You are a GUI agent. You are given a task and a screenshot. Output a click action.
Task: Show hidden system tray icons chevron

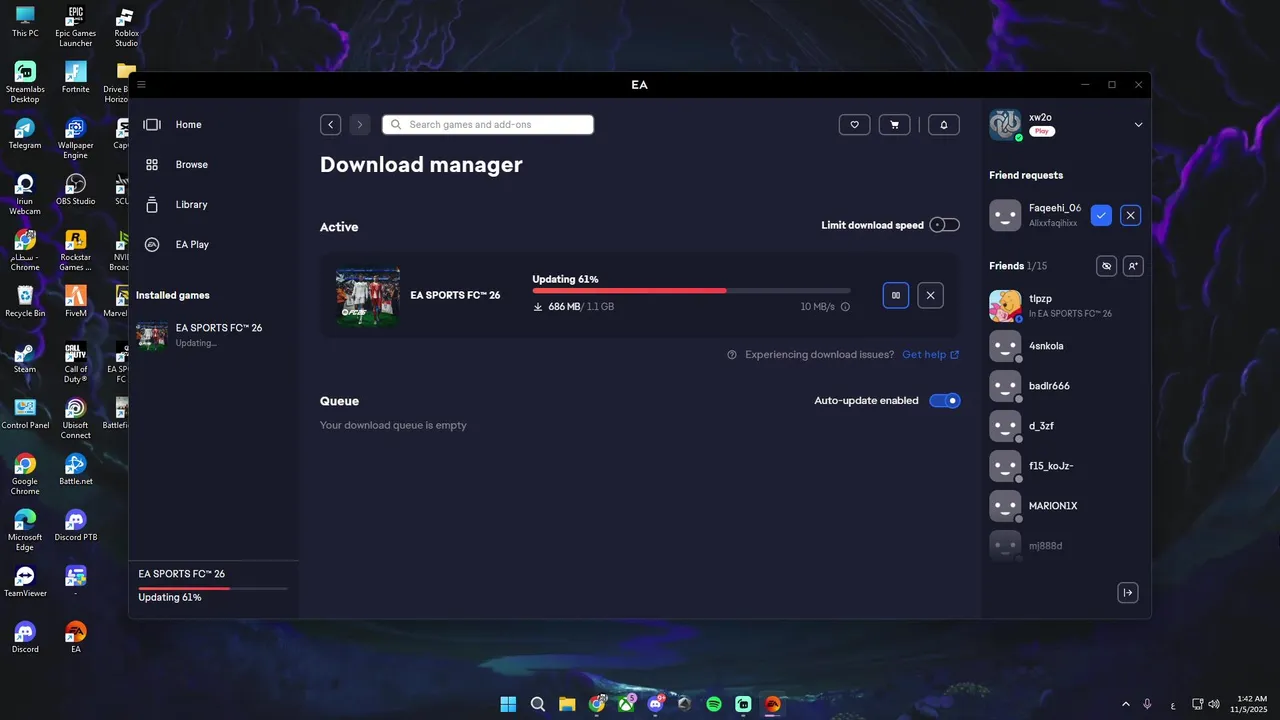click(1126, 704)
